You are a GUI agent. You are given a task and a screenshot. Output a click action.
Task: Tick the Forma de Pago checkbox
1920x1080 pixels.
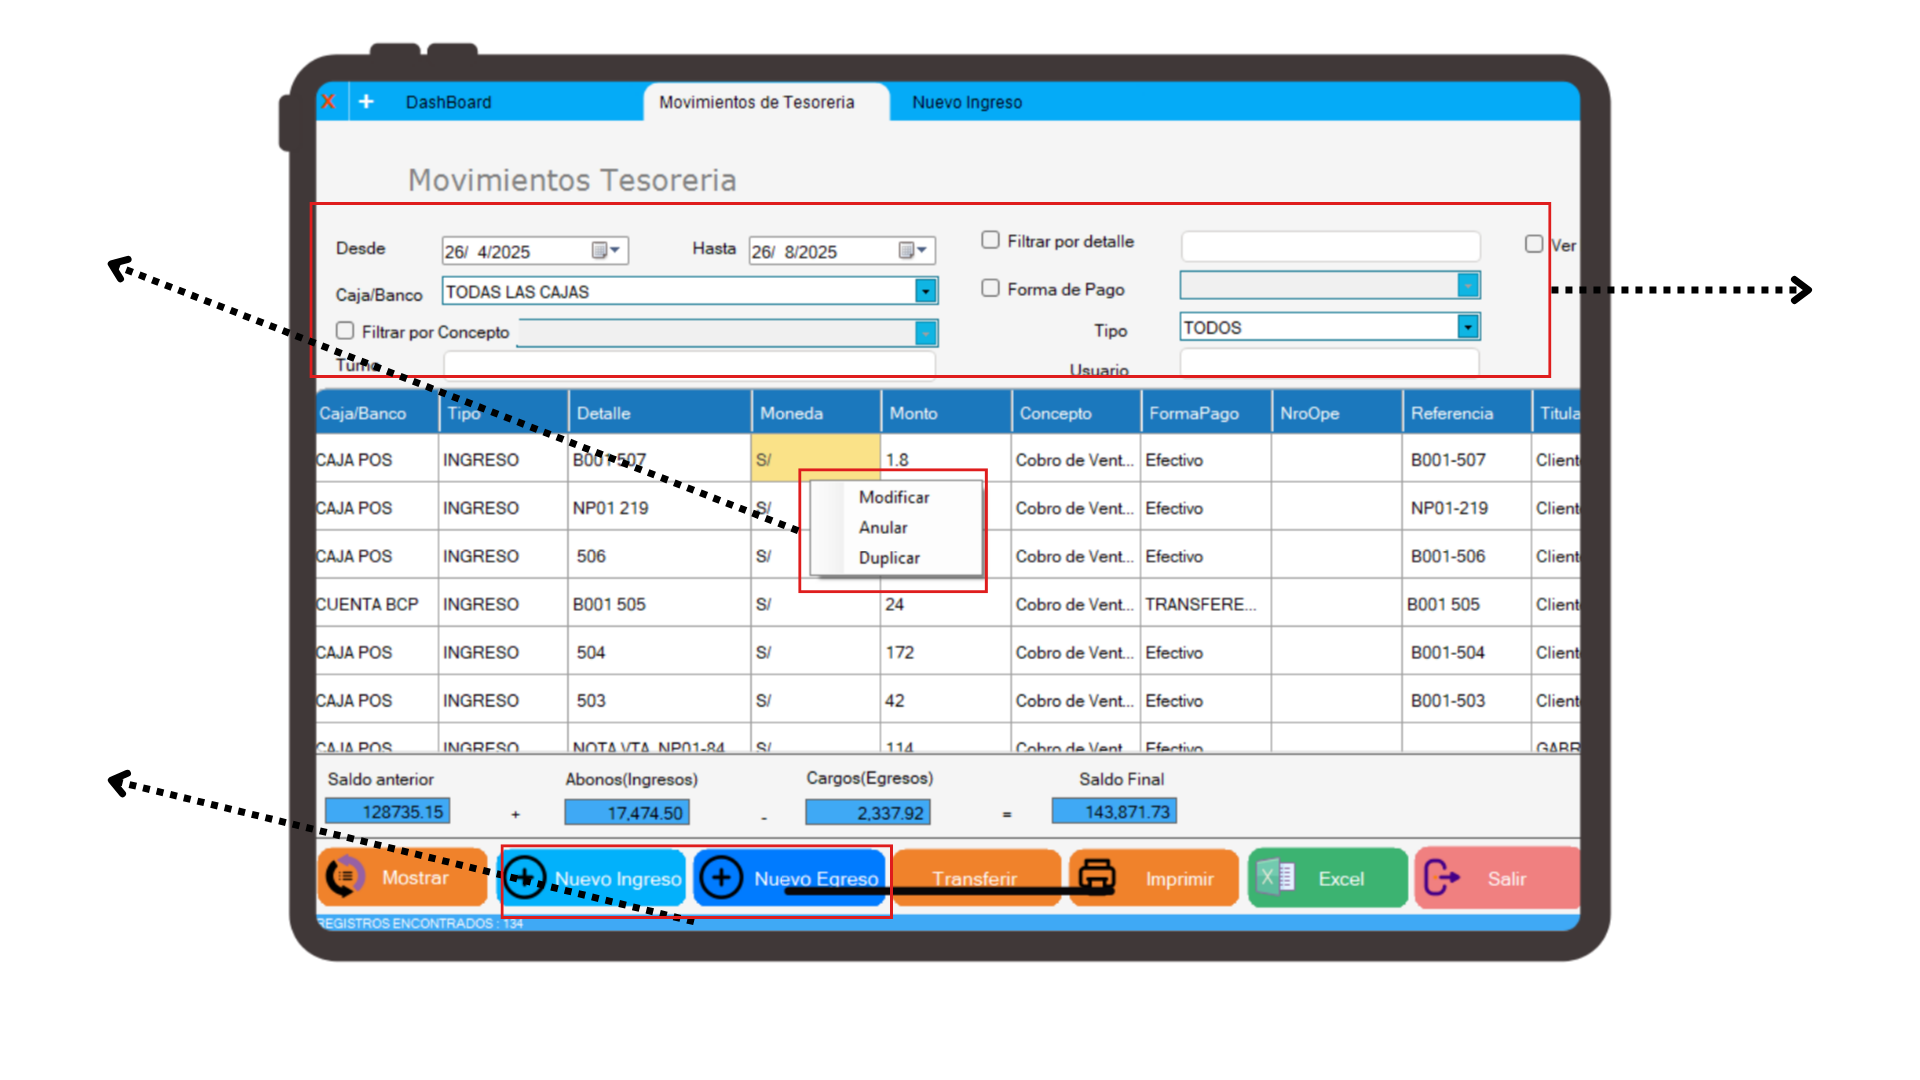990,288
